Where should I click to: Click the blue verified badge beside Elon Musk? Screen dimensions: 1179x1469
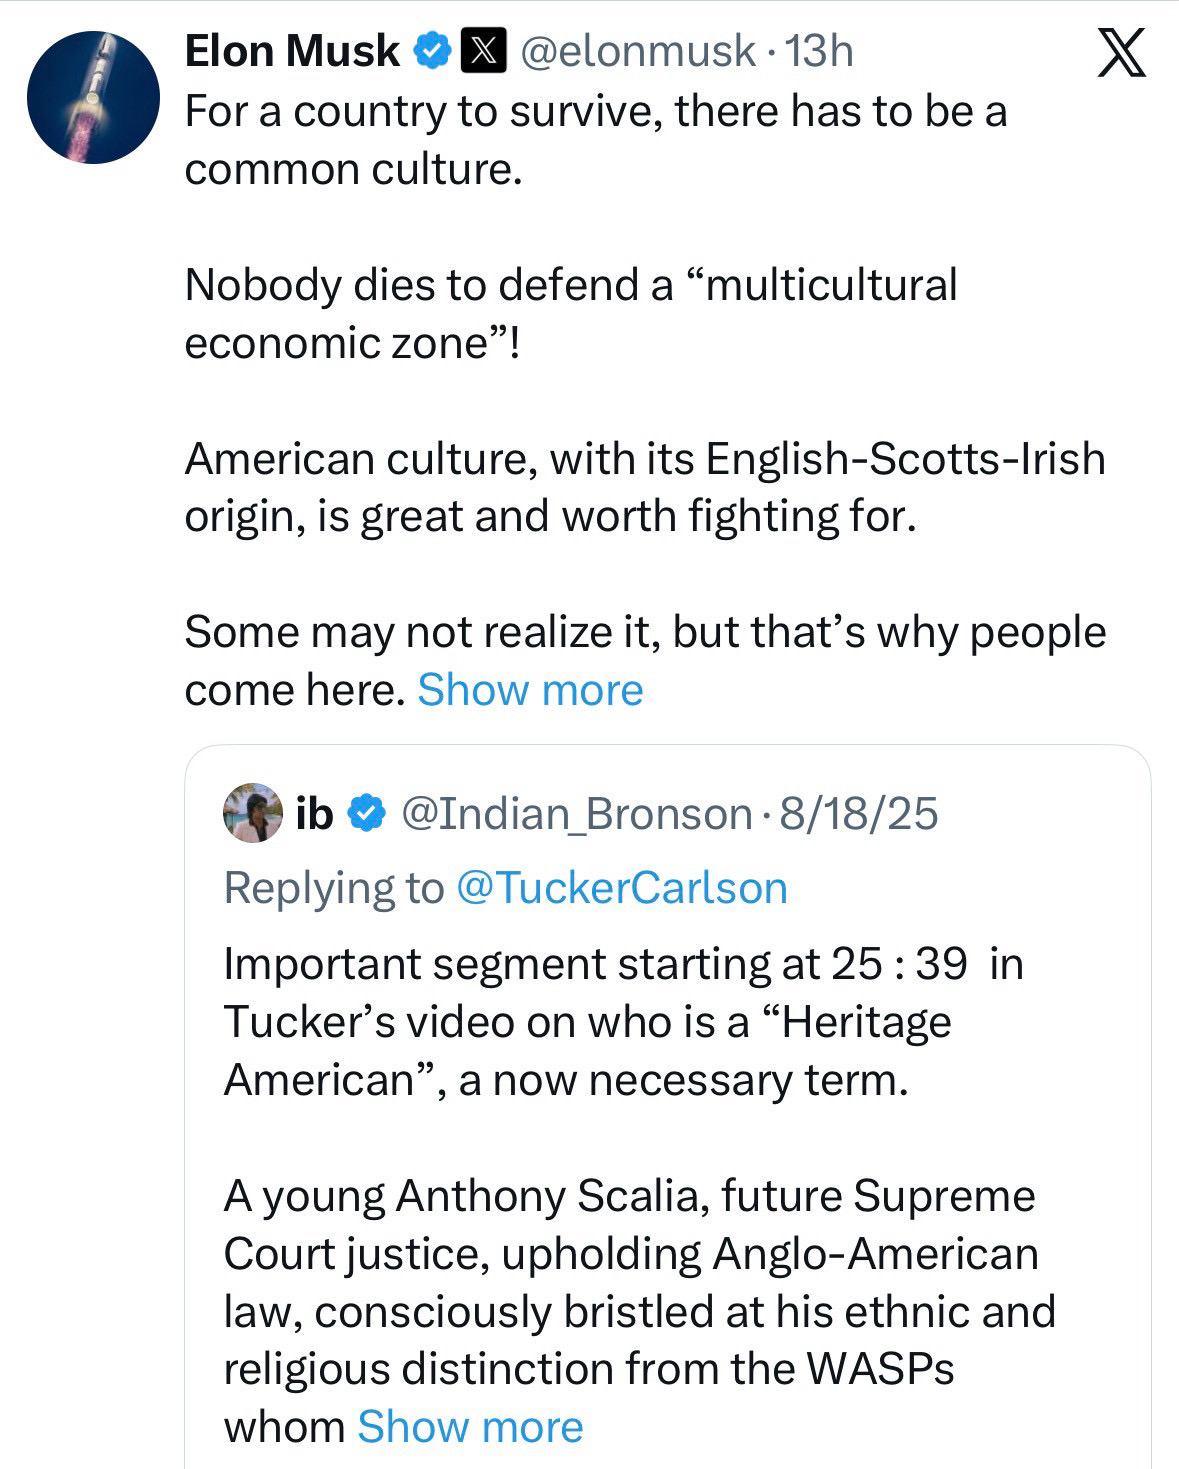(x=432, y=50)
